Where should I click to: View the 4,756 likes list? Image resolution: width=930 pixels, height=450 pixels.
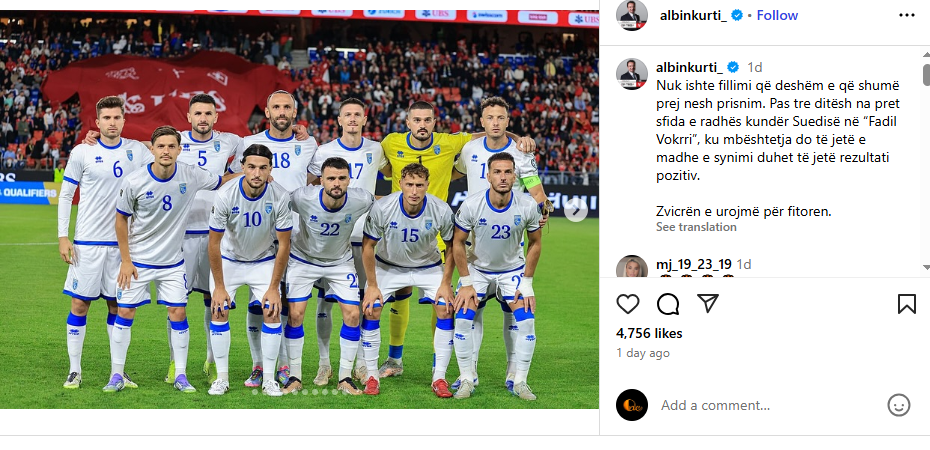click(x=649, y=333)
